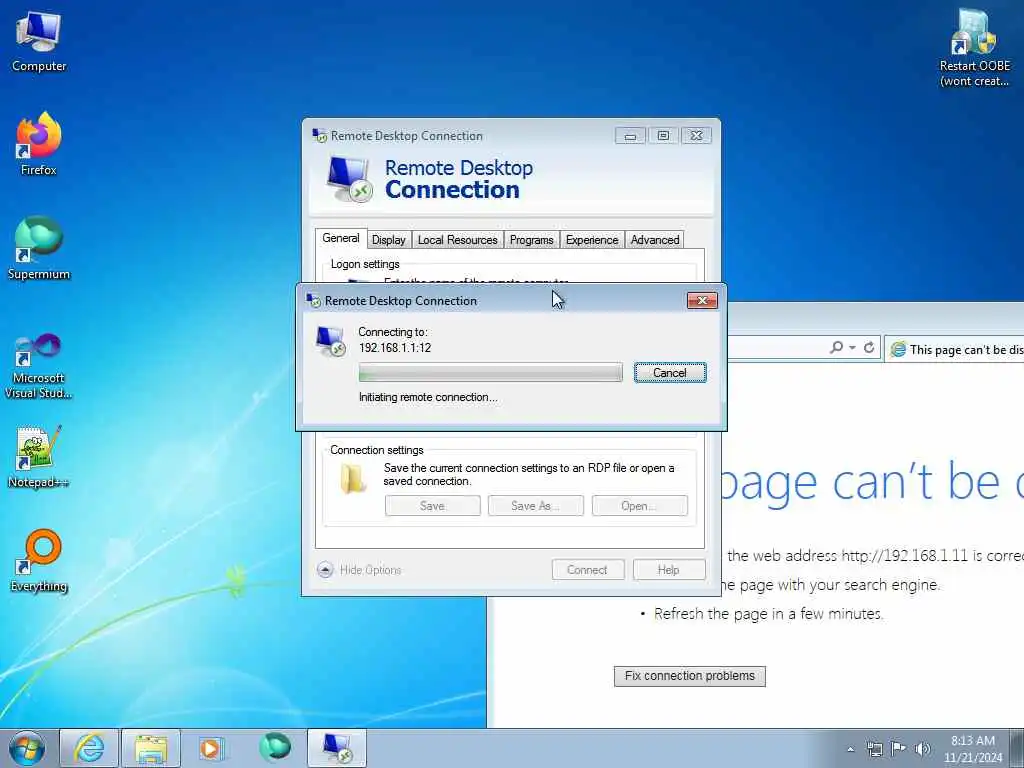Open Supermium from the taskbar
Screen dimensions: 1024x768
click(274, 748)
